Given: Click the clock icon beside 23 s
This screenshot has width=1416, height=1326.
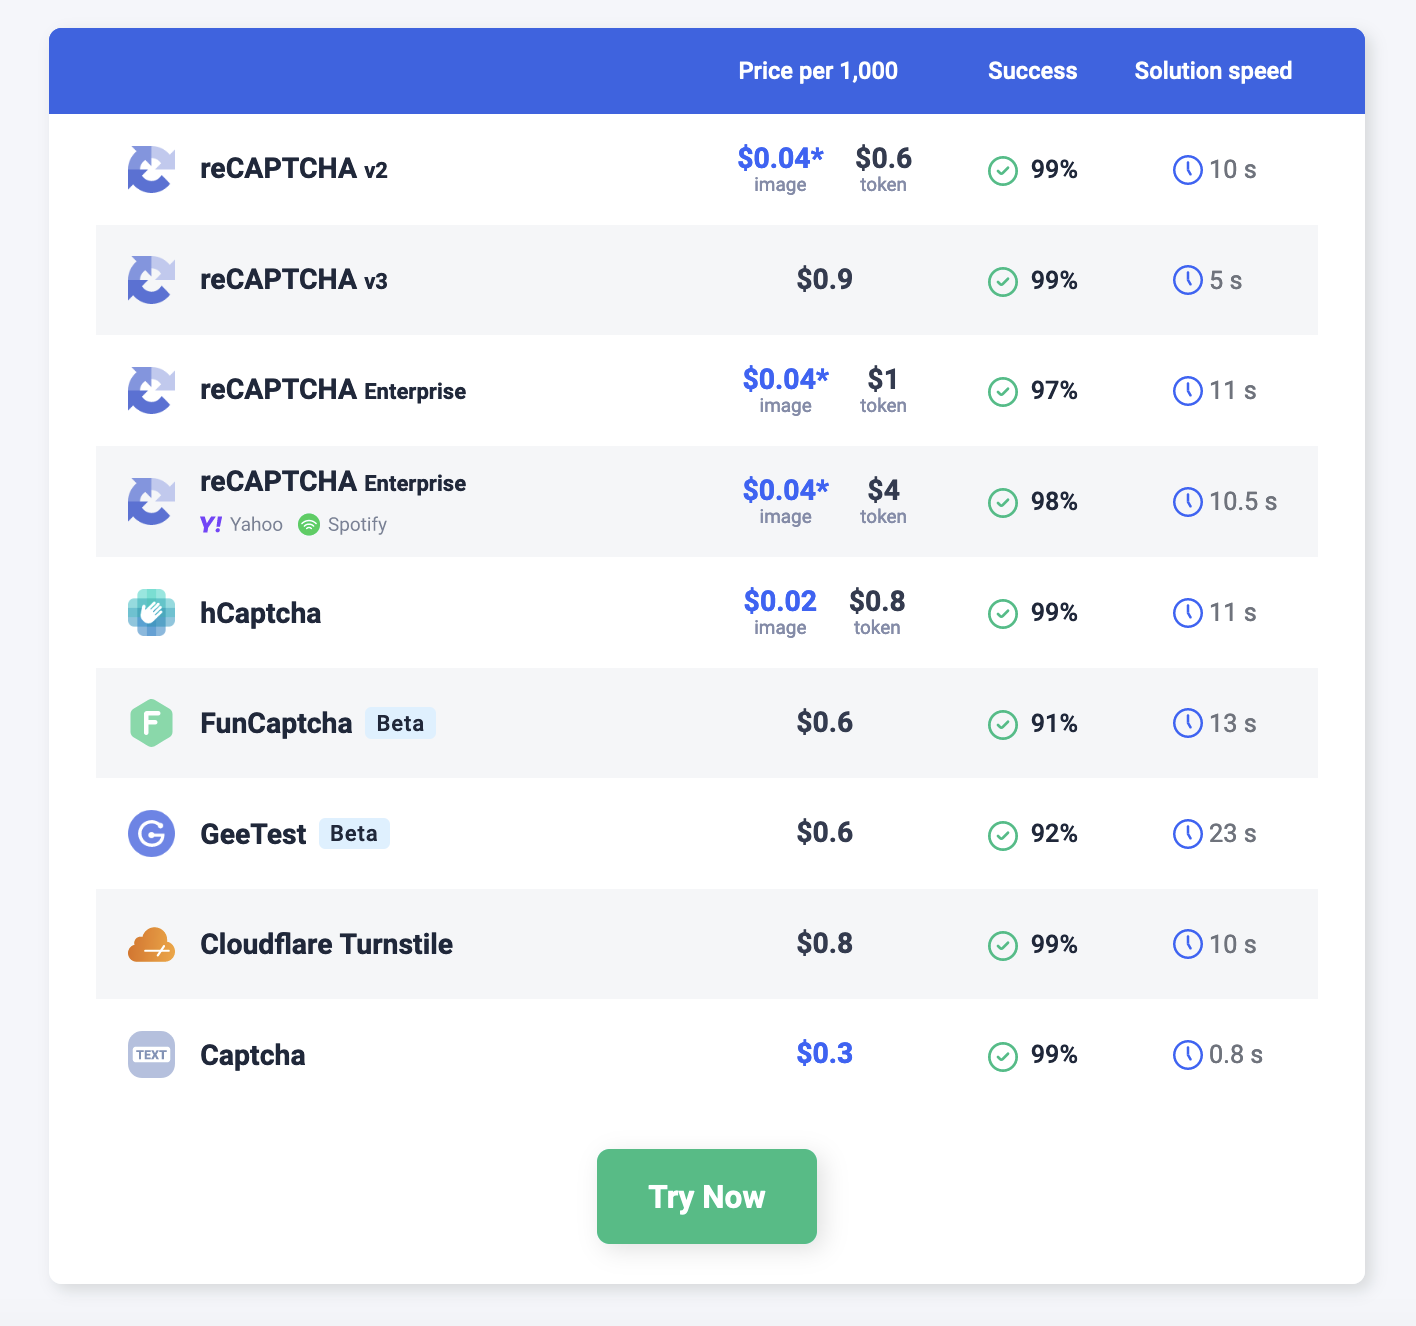Looking at the screenshot, I should (x=1187, y=833).
